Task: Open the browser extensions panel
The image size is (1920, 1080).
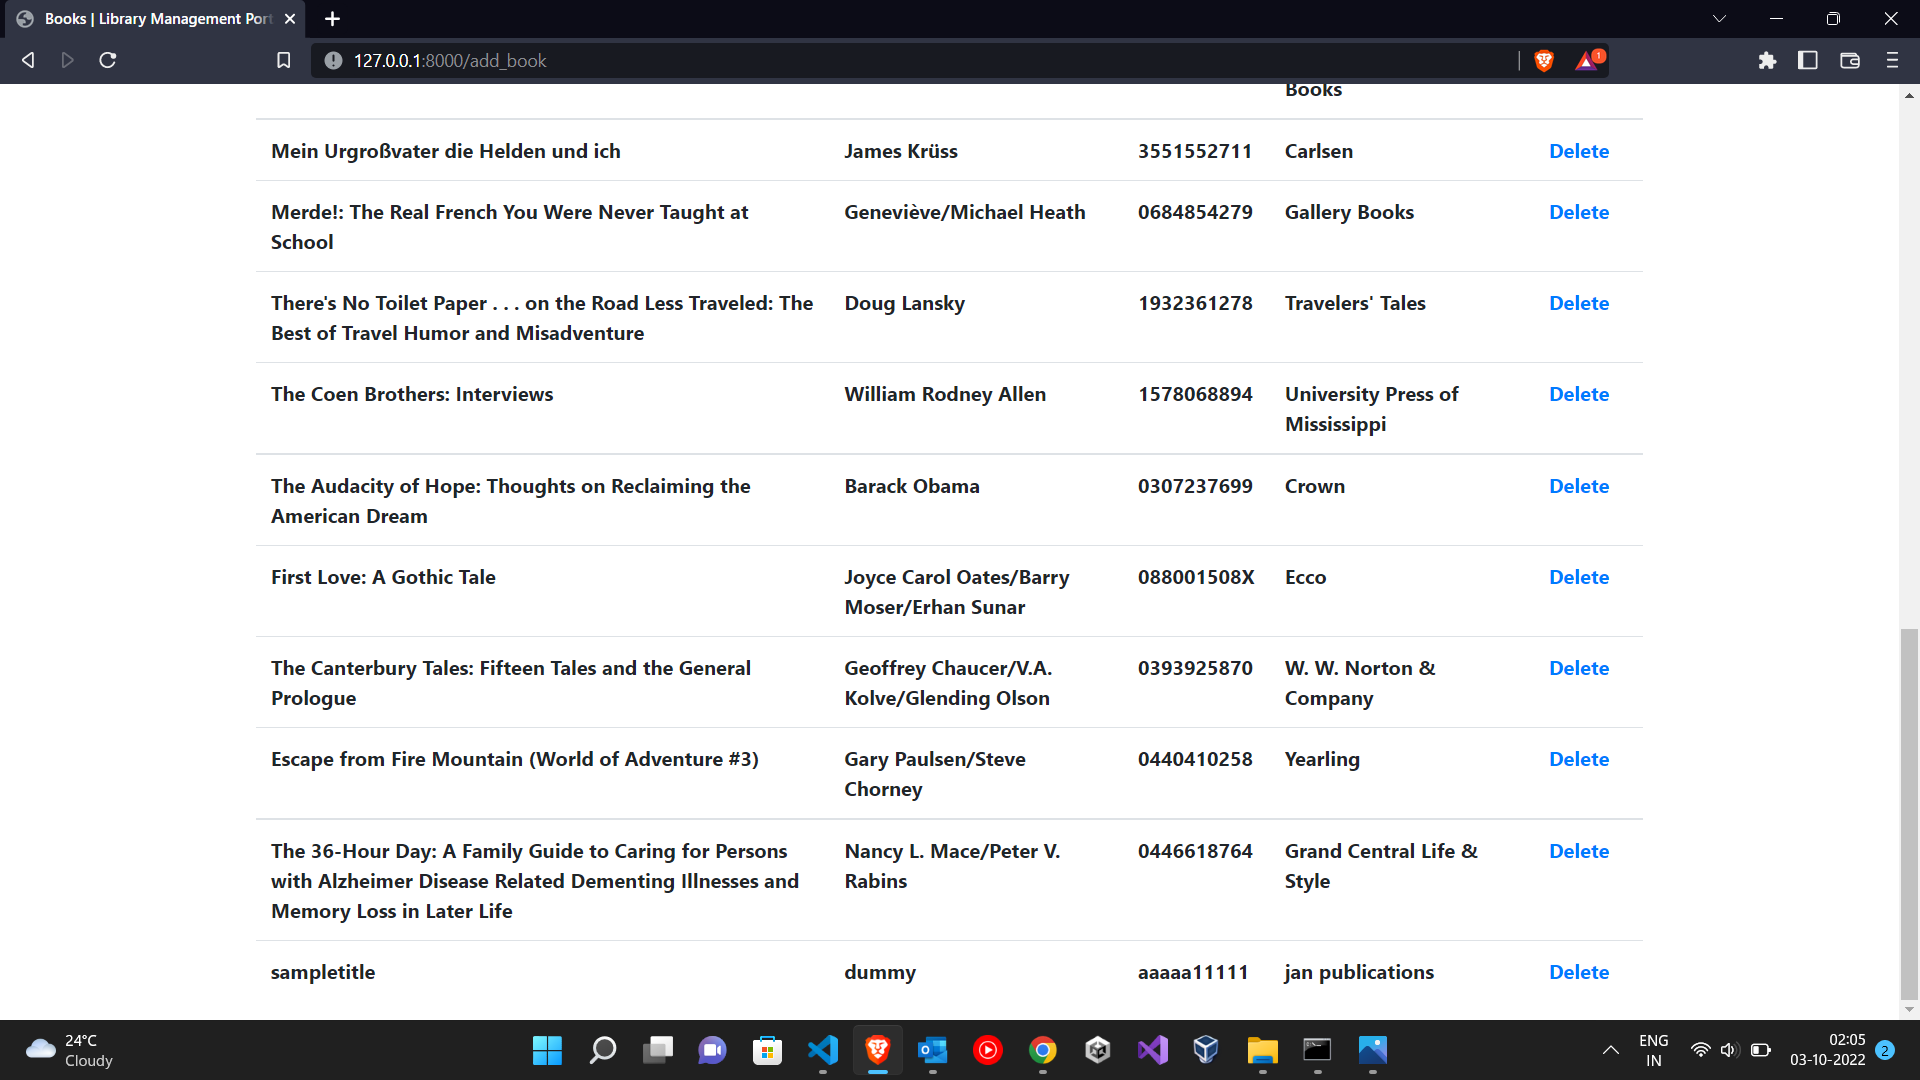Action: pyautogui.click(x=1767, y=60)
